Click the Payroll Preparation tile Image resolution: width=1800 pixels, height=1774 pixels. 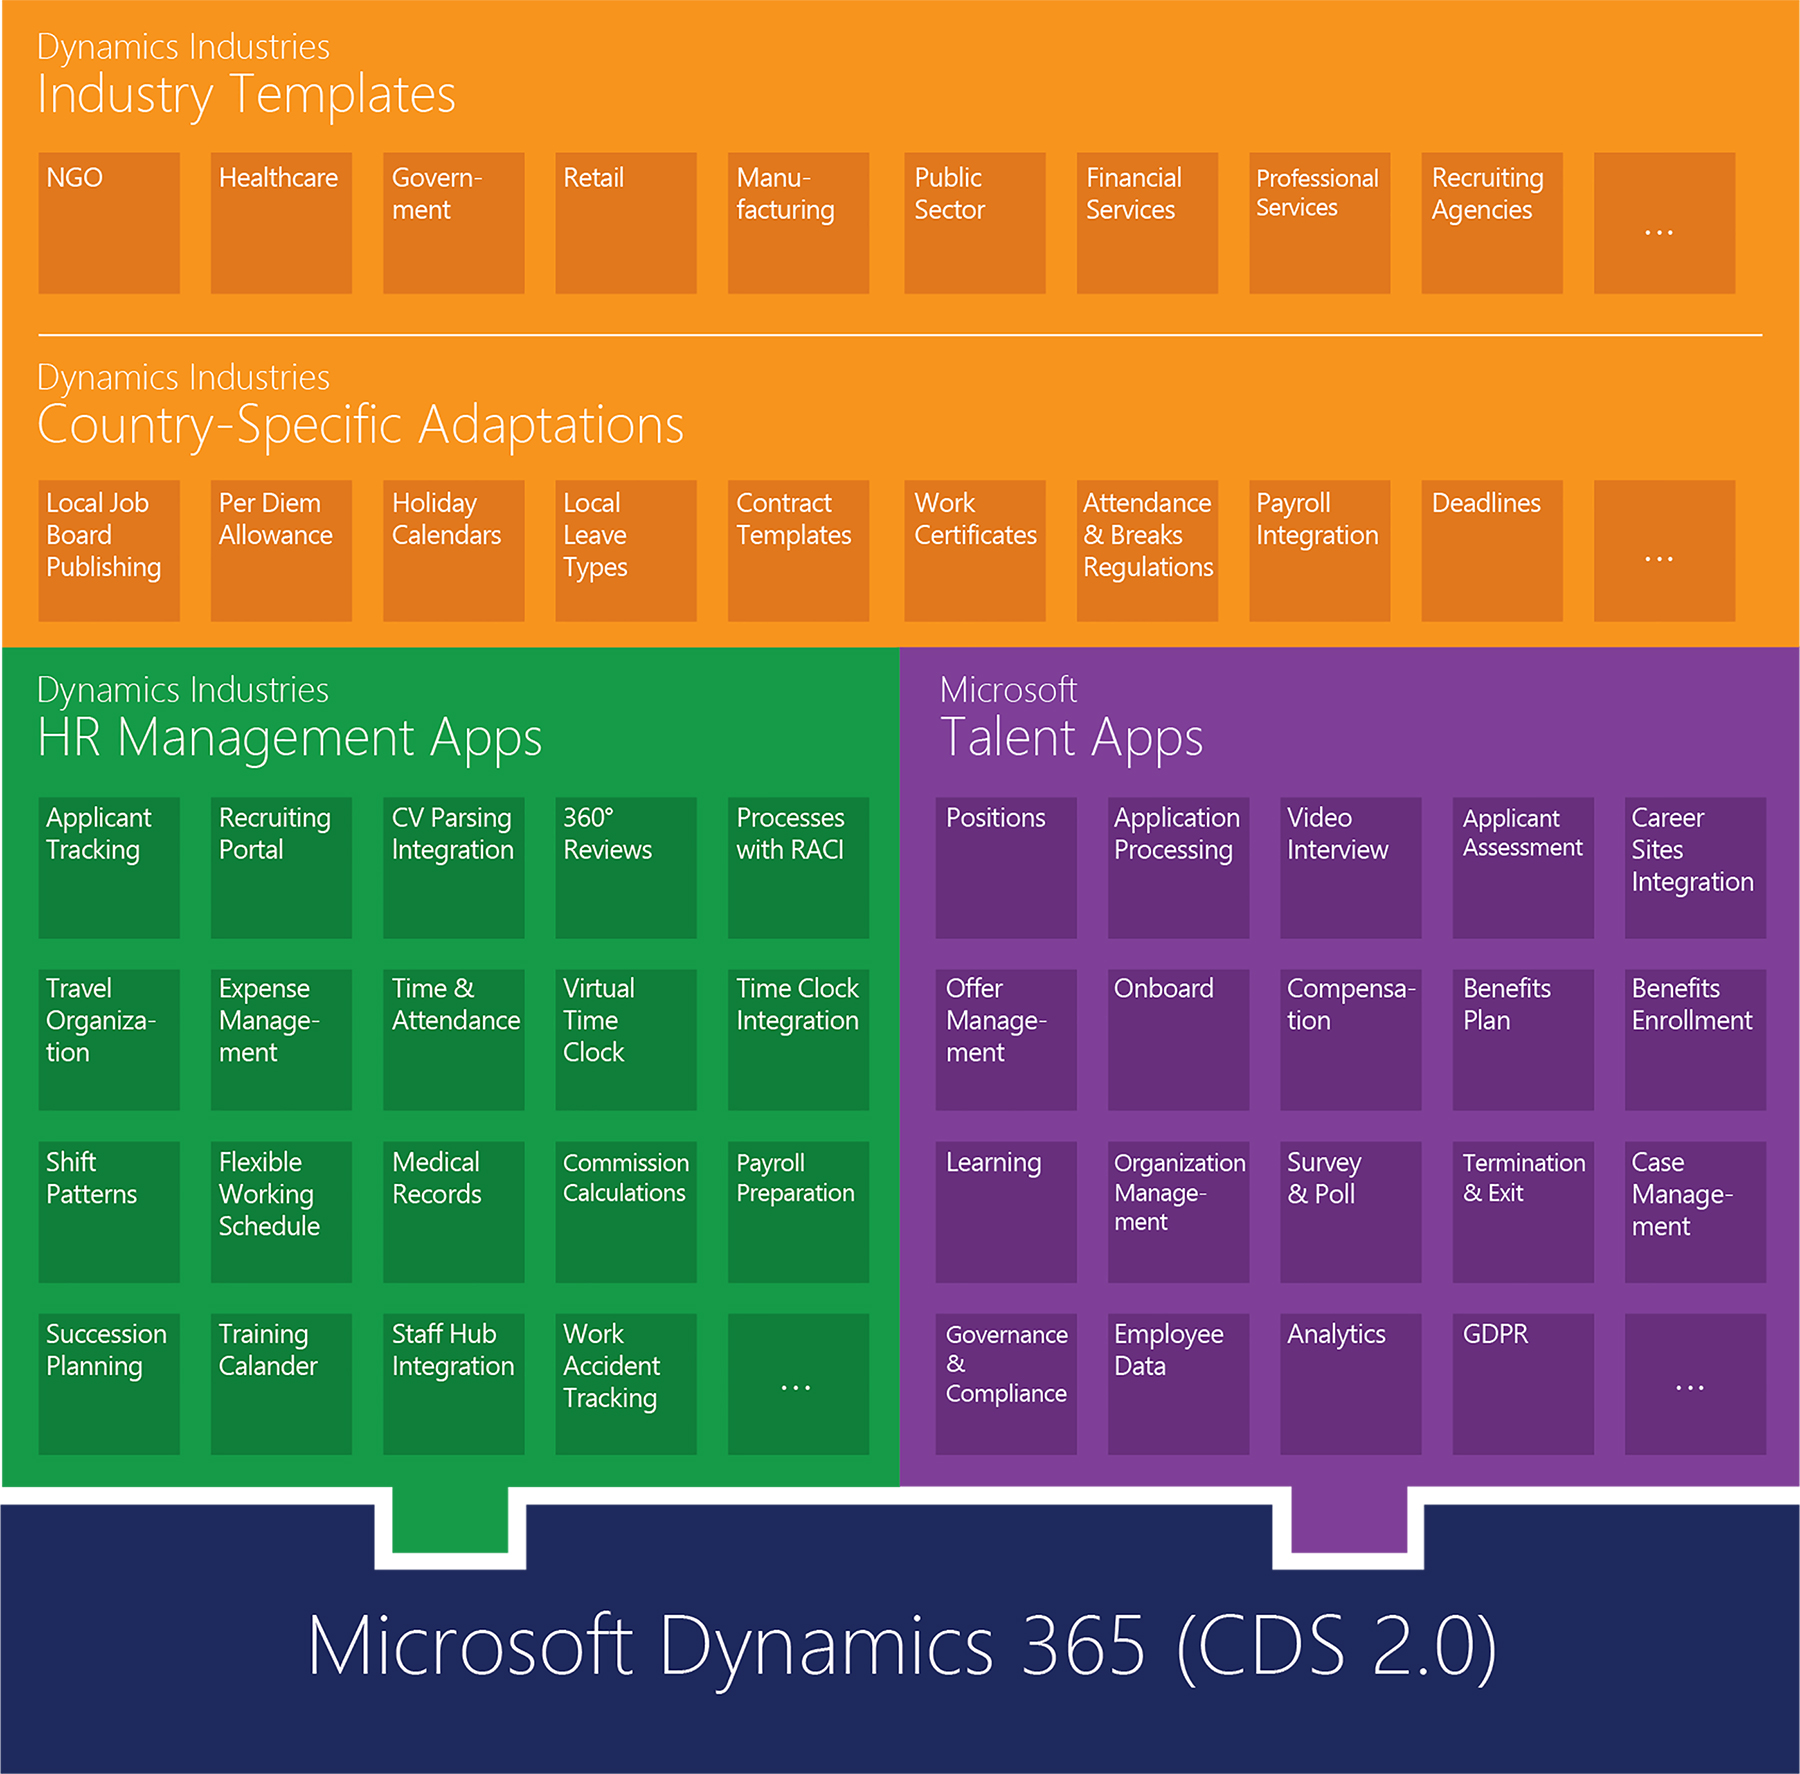tap(798, 1213)
